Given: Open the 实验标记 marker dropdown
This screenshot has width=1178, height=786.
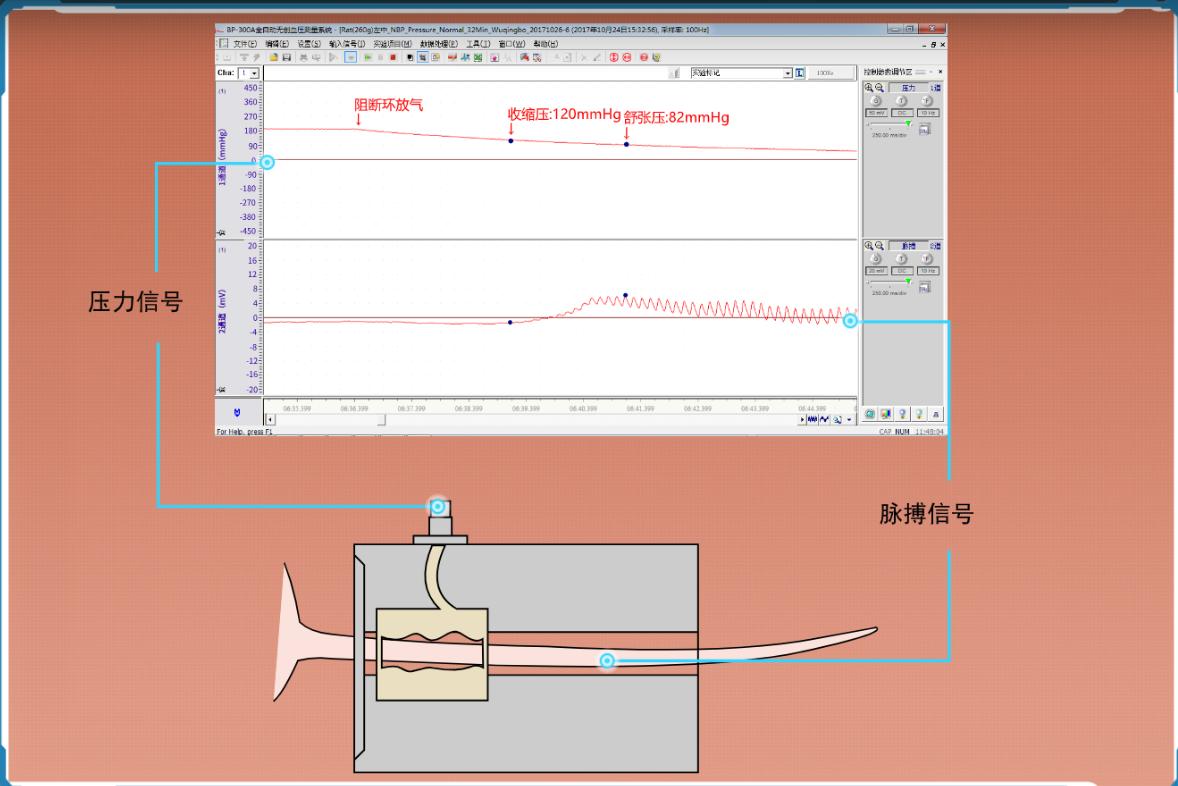Looking at the screenshot, I should click(787, 73).
